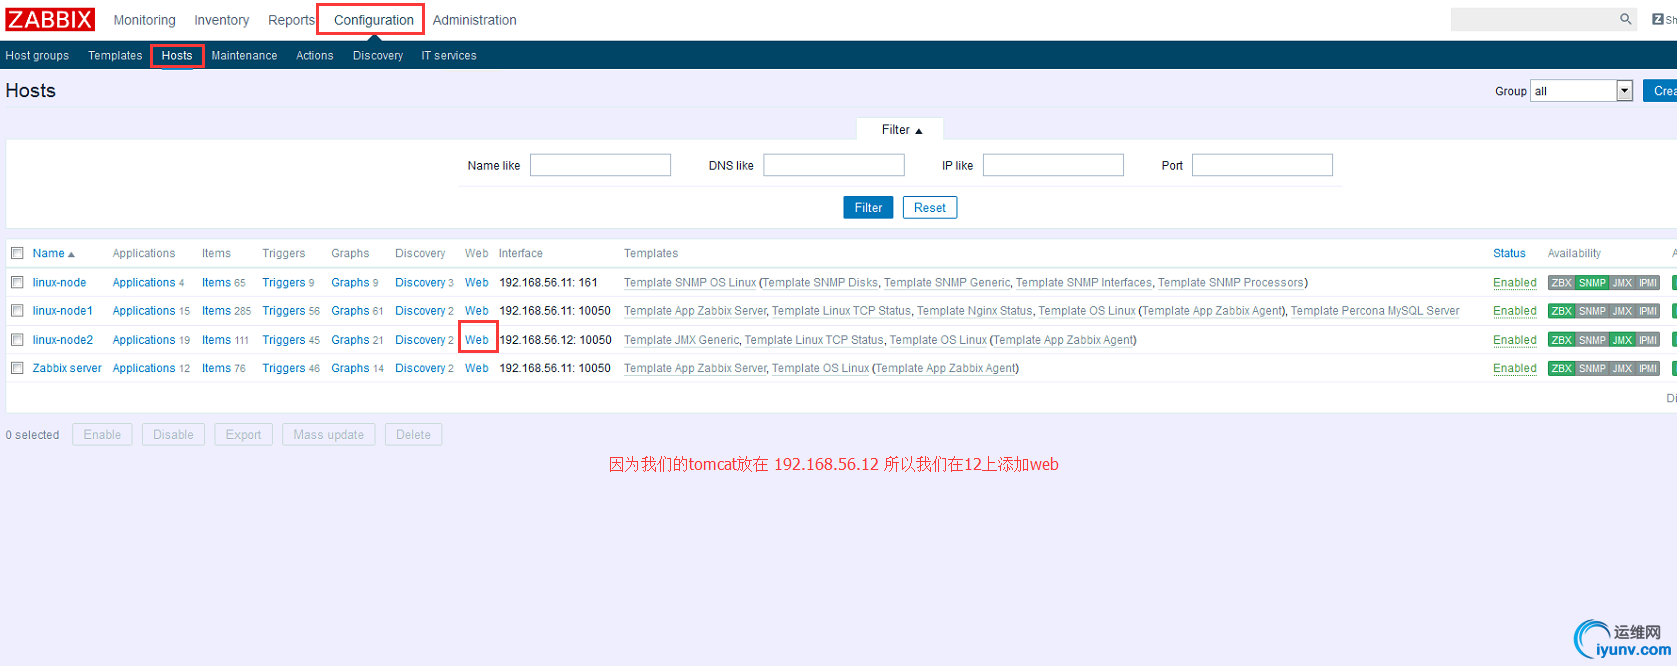Focus the Port input field
This screenshot has width=1677, height=666.
[x=1262, y=165]
